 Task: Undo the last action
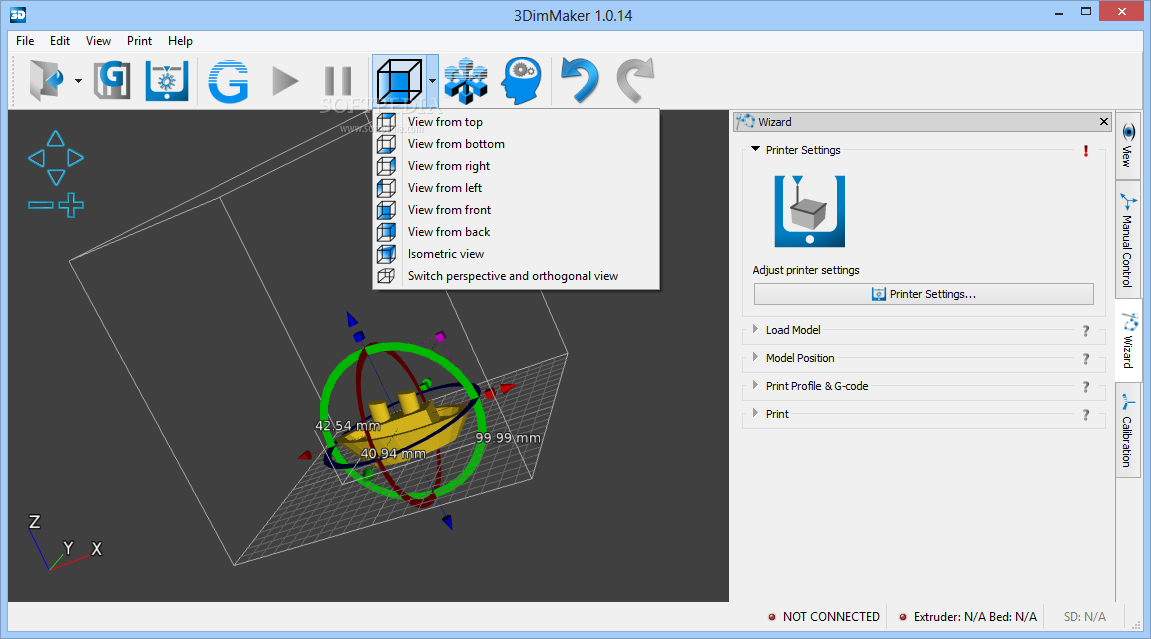pos(579,80)
